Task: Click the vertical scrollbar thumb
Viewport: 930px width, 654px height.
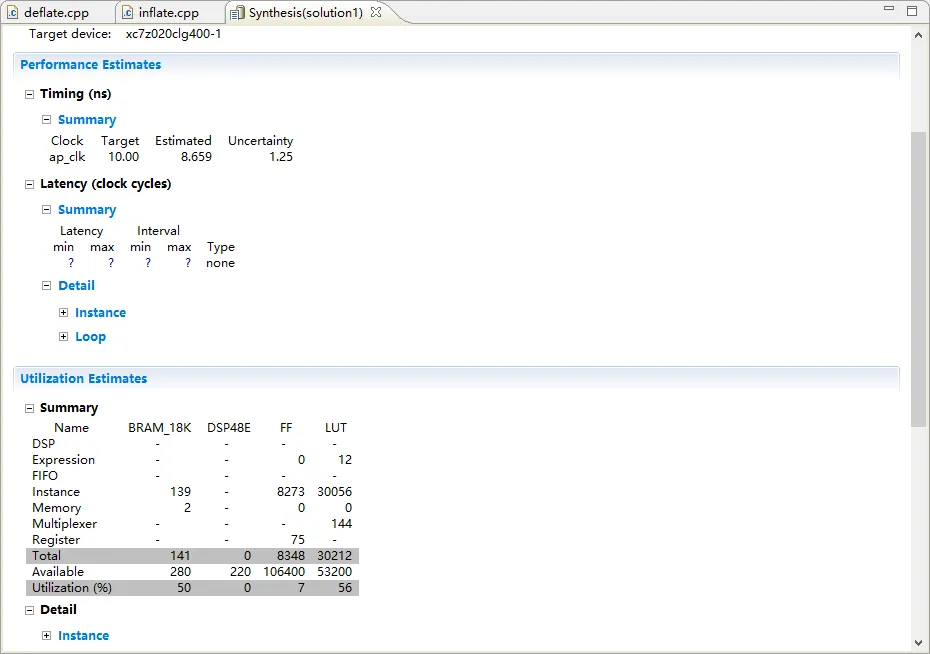Action: coord(918,280)
